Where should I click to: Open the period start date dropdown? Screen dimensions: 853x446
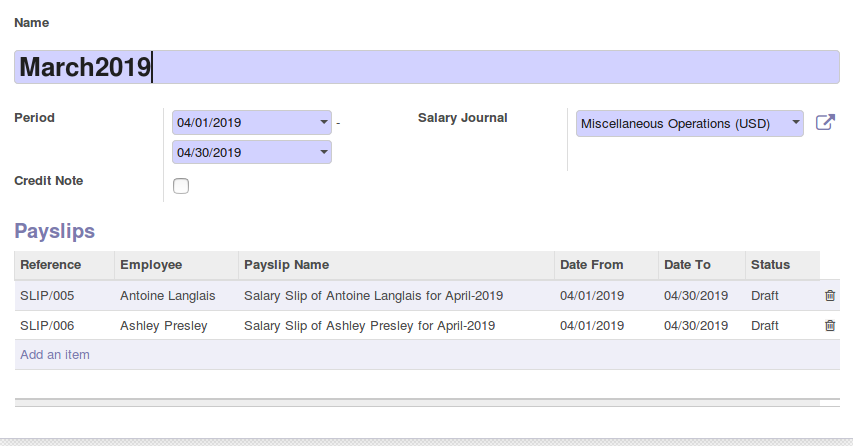[x=324, y=123]
